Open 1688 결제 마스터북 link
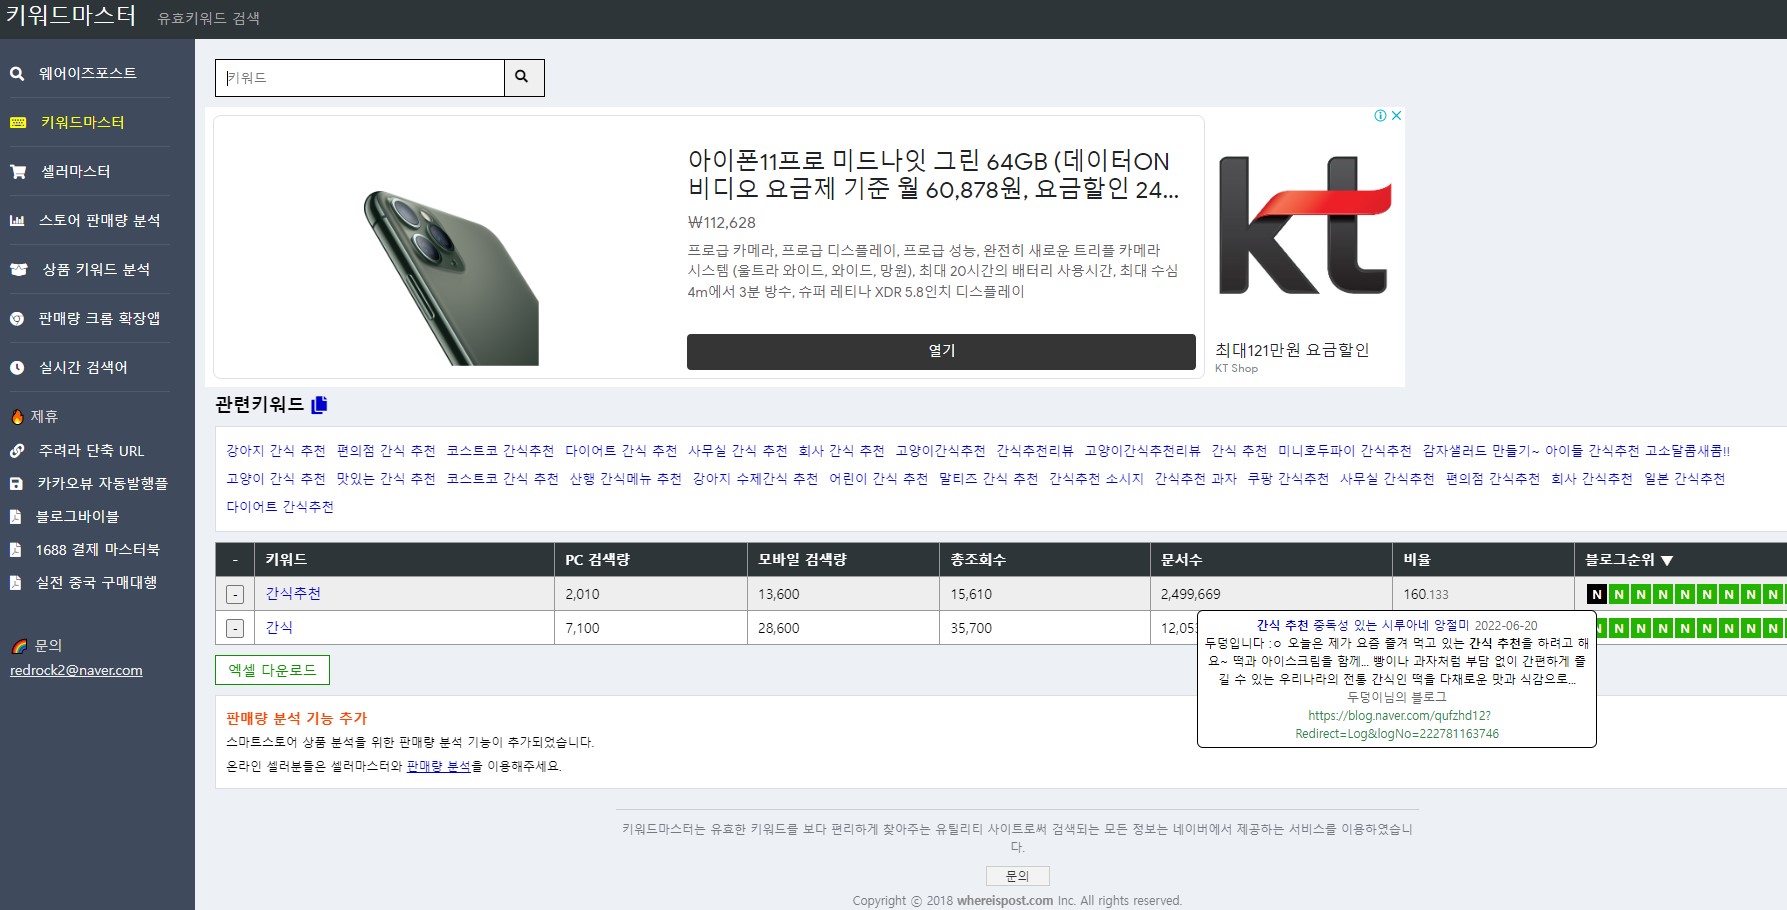 97,550
